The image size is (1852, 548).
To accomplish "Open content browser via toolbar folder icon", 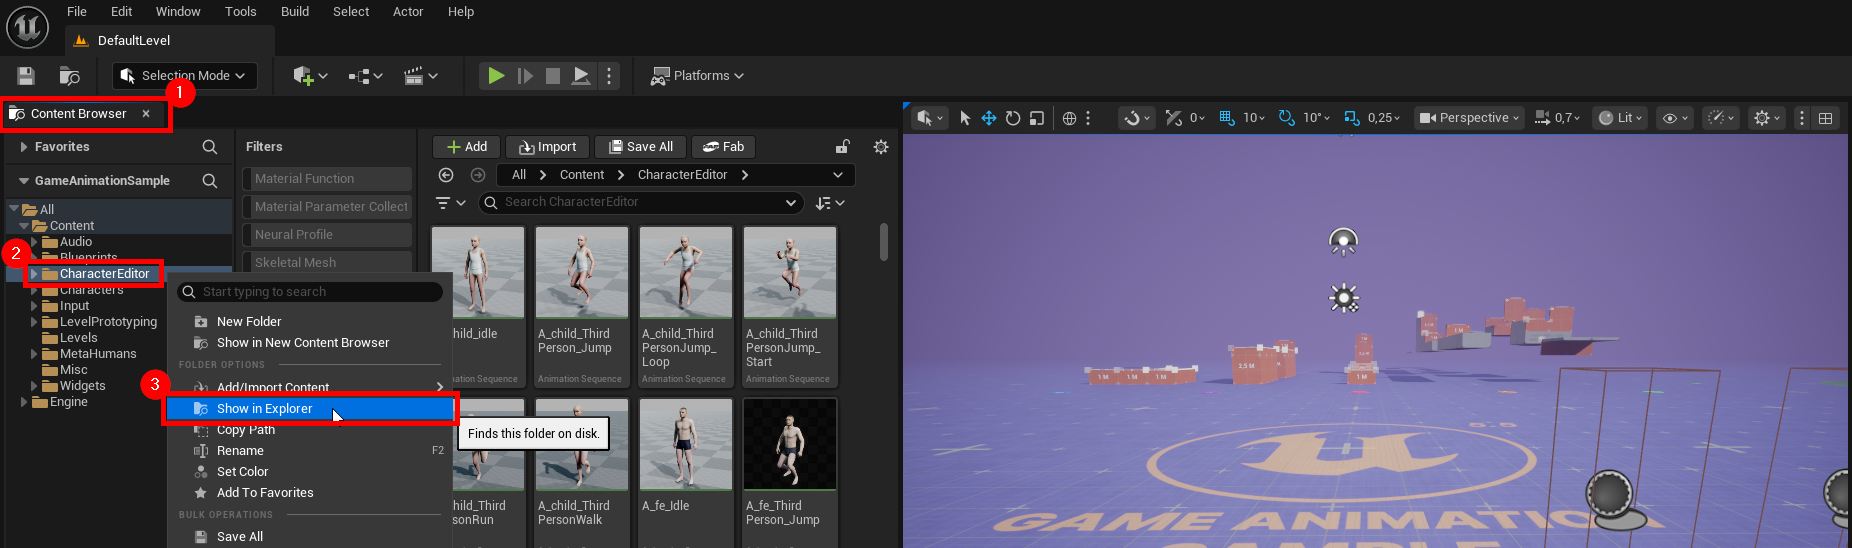I will point(69,76).
